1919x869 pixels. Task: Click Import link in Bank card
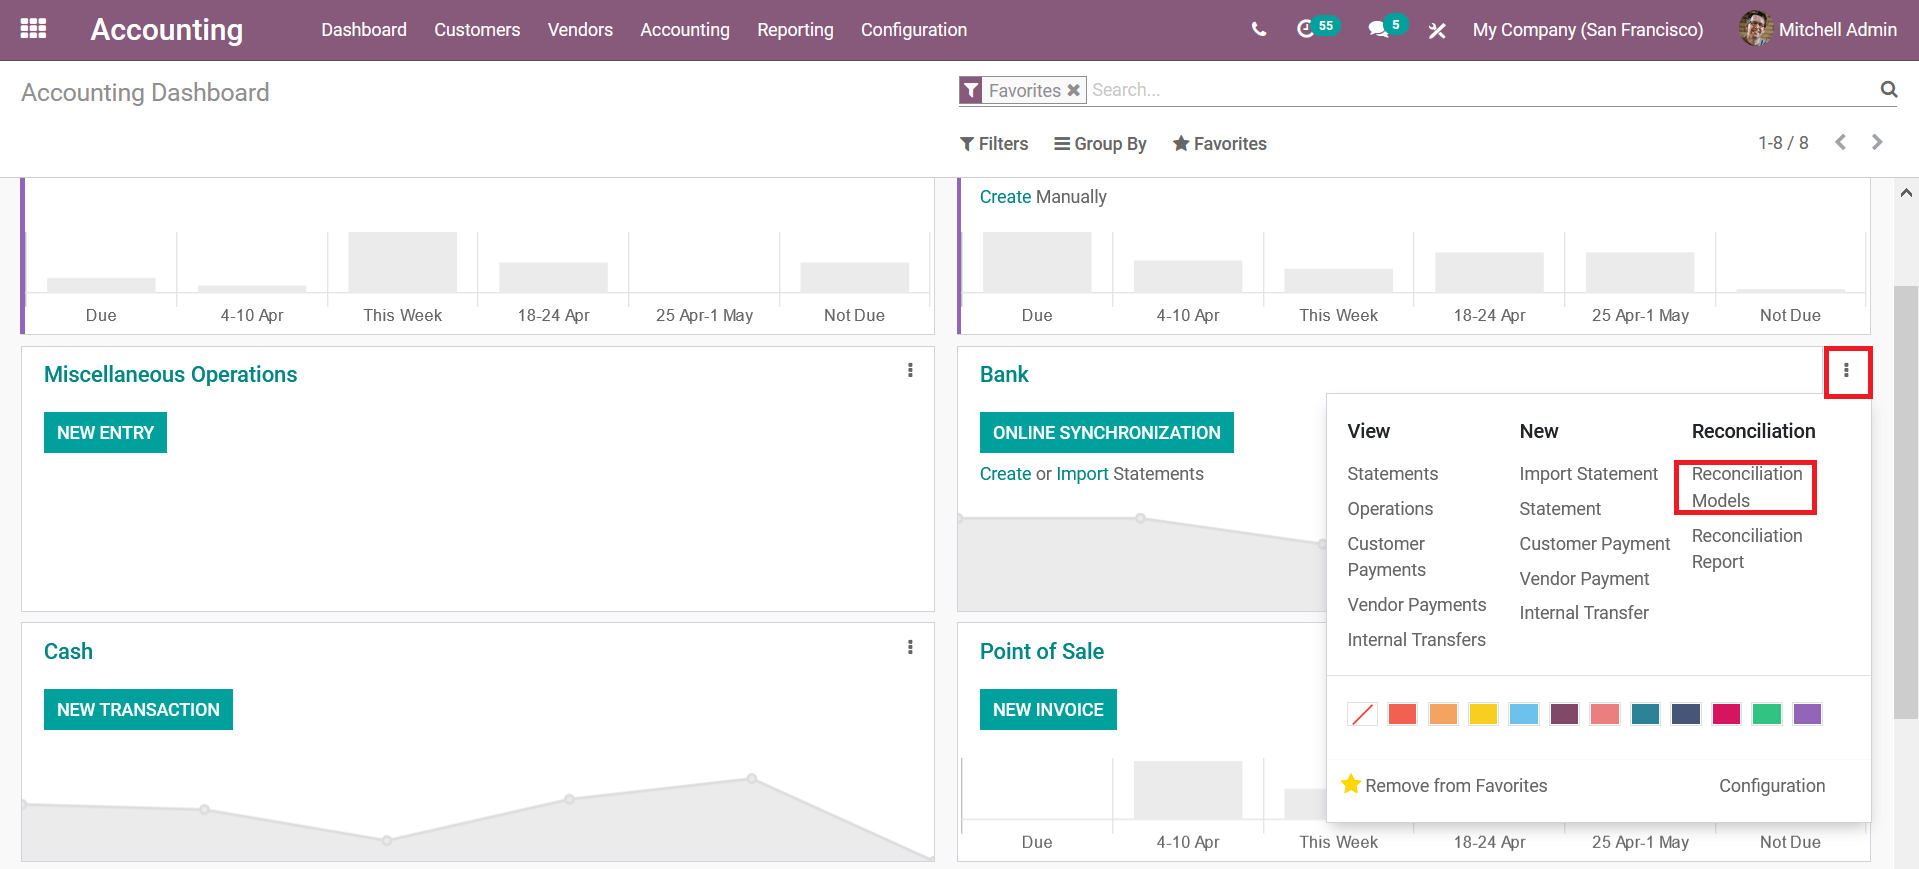[x=1082, y=474]
